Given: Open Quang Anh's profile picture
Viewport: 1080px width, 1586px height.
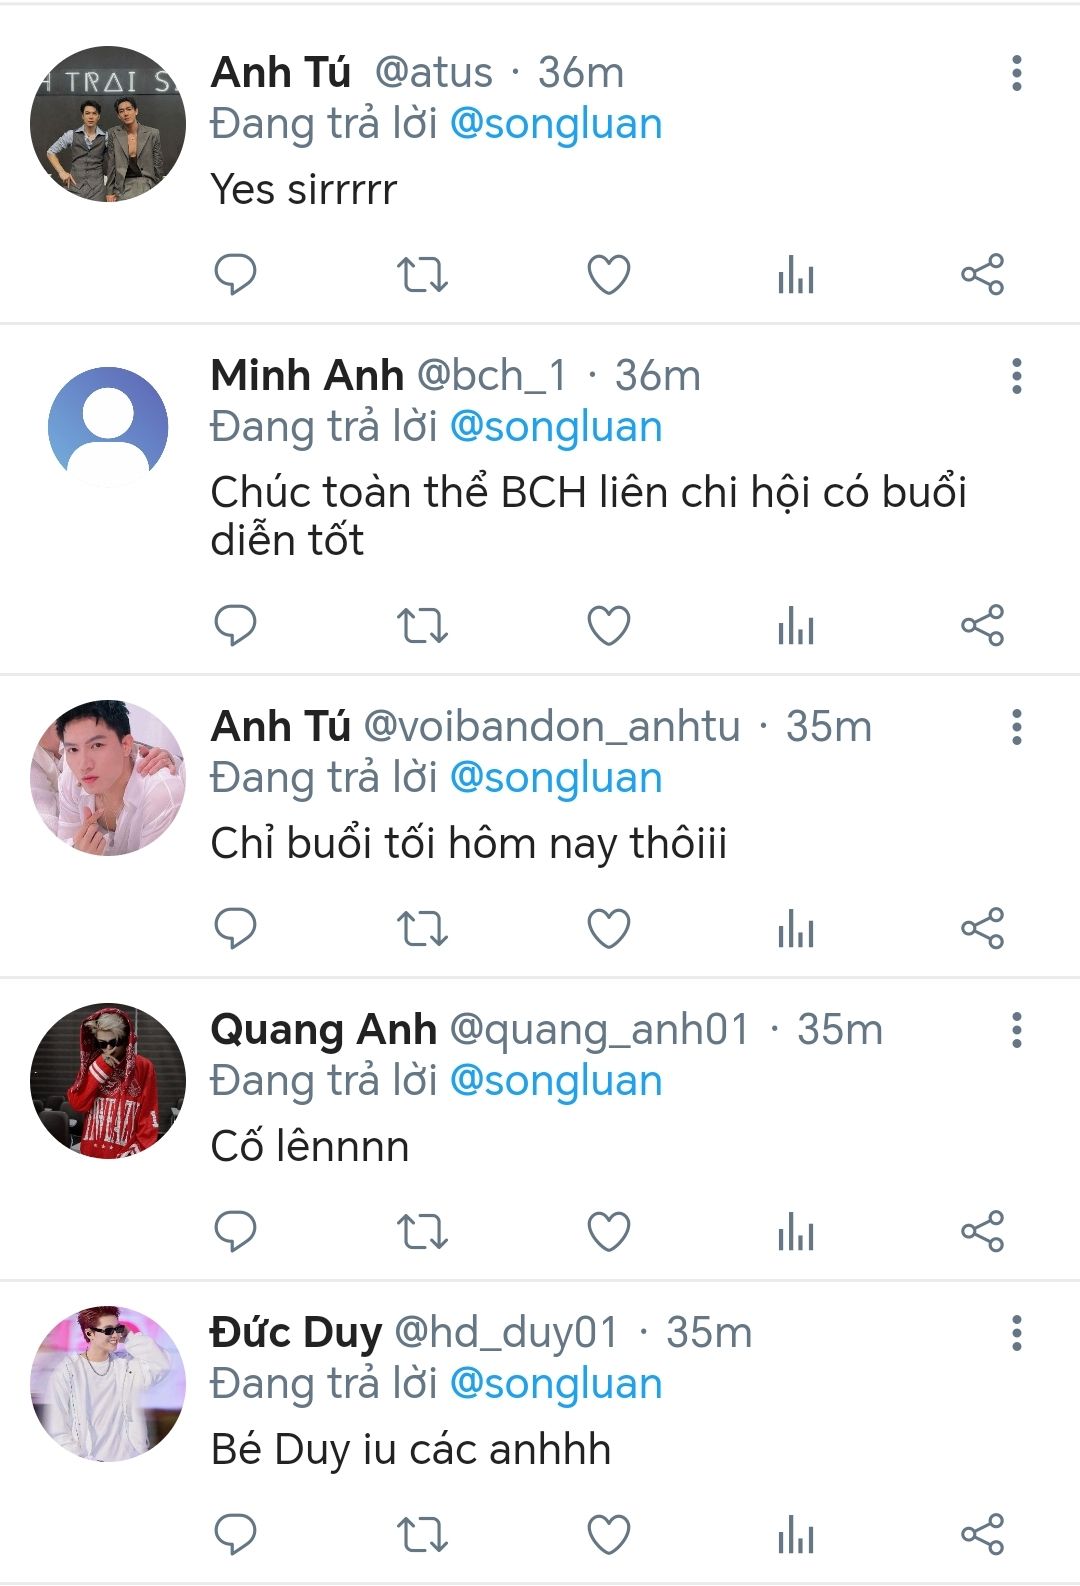Looking at the screenshot, I should point(108,1081).
